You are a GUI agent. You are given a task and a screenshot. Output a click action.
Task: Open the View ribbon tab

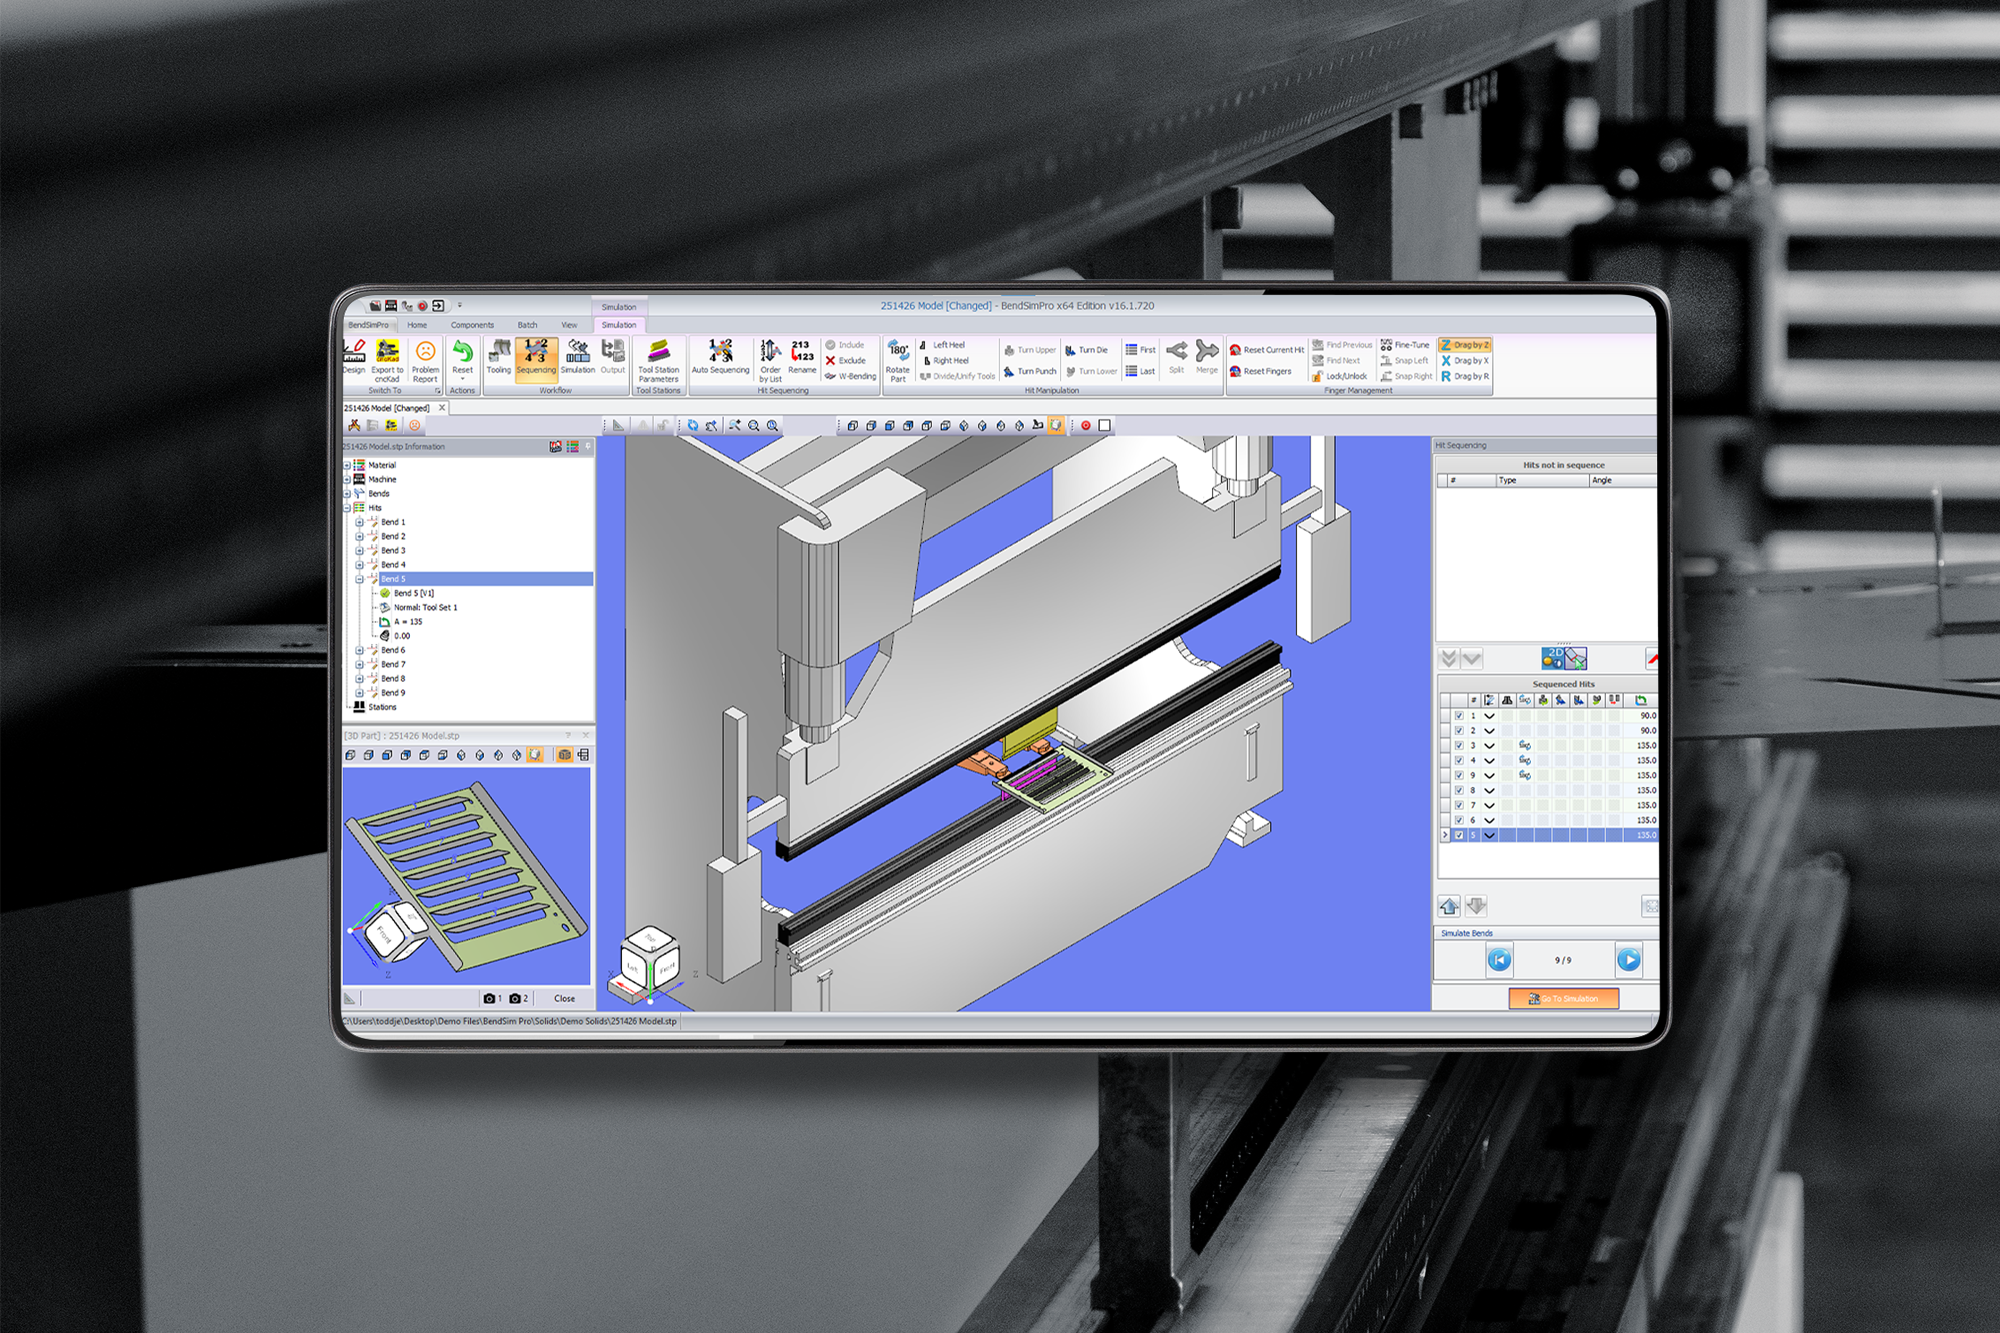[569, 325]
